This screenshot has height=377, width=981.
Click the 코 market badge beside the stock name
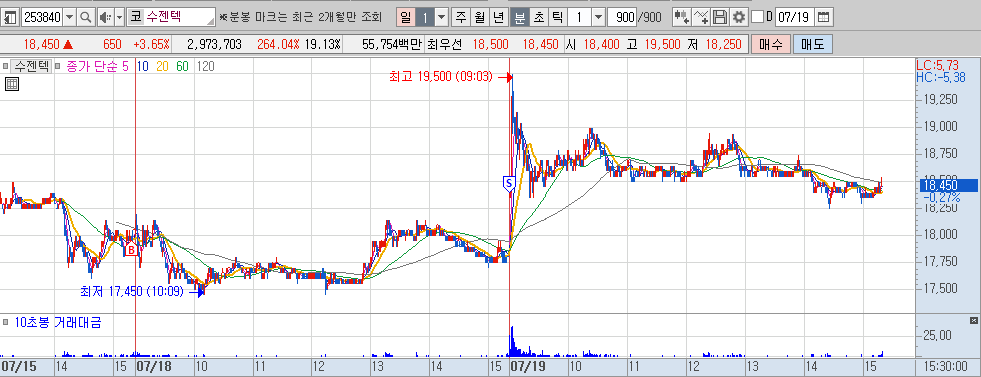pos(135,17)
